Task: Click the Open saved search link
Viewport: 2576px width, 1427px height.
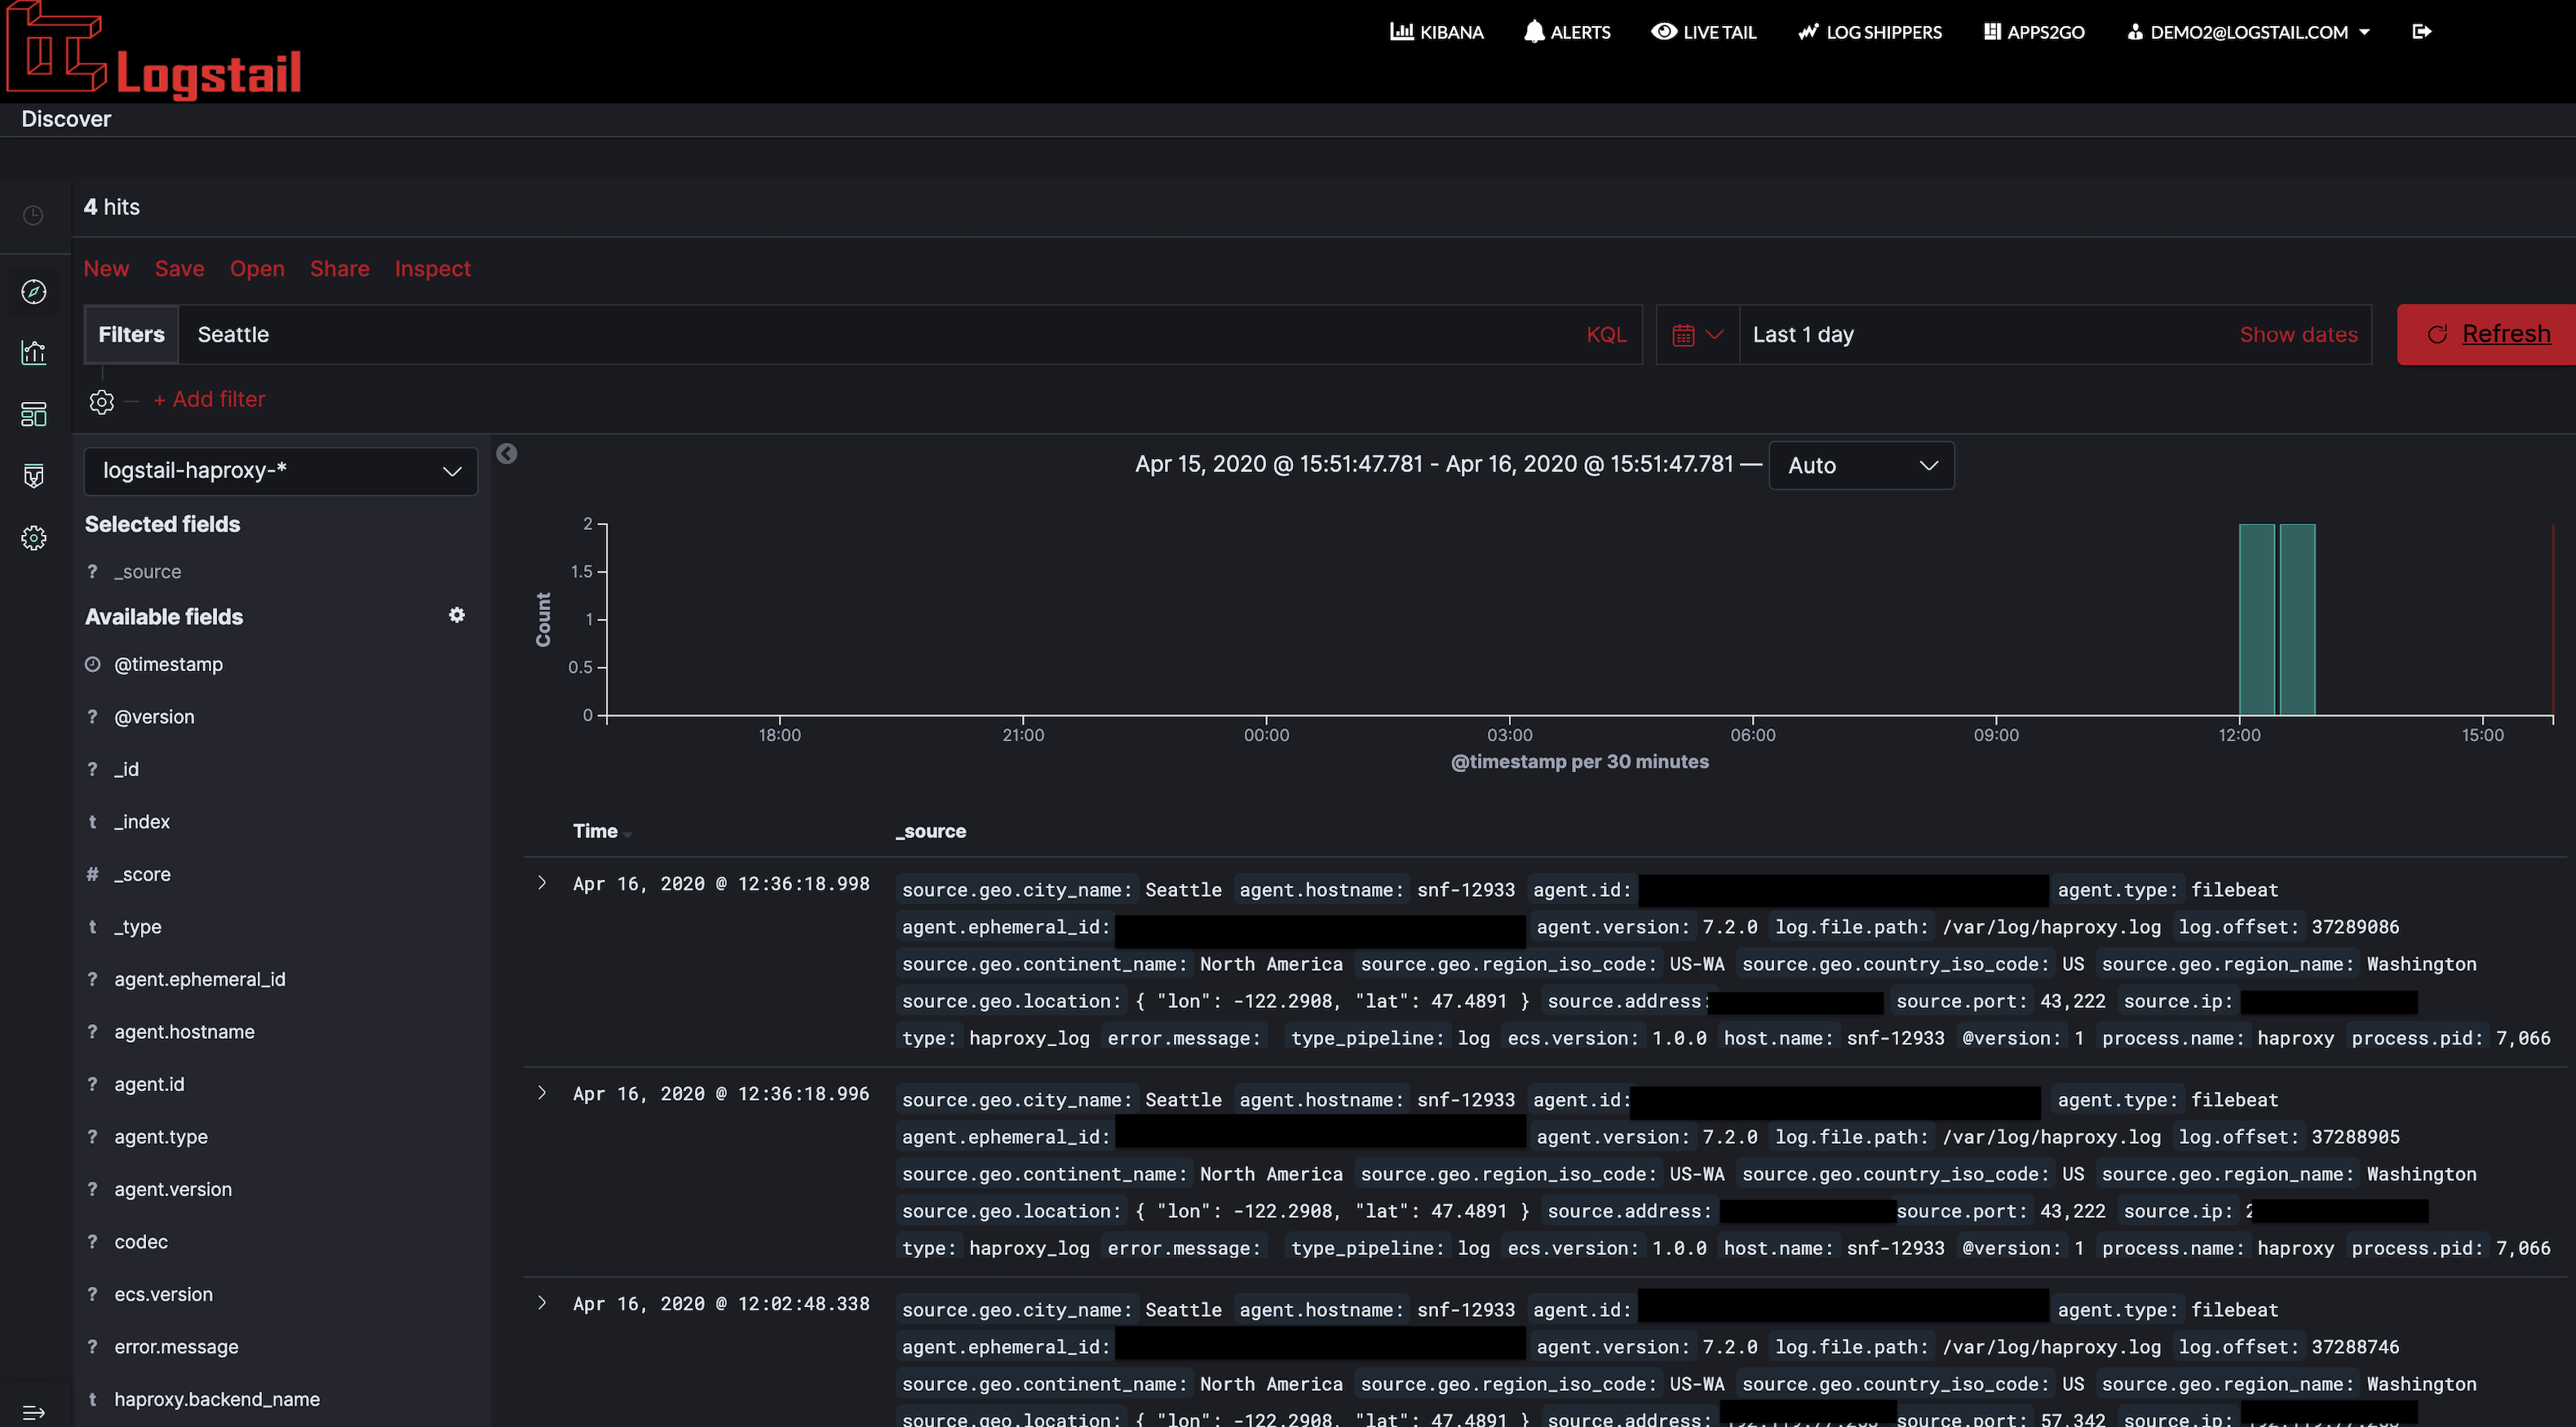Action: tap(257, 268)
